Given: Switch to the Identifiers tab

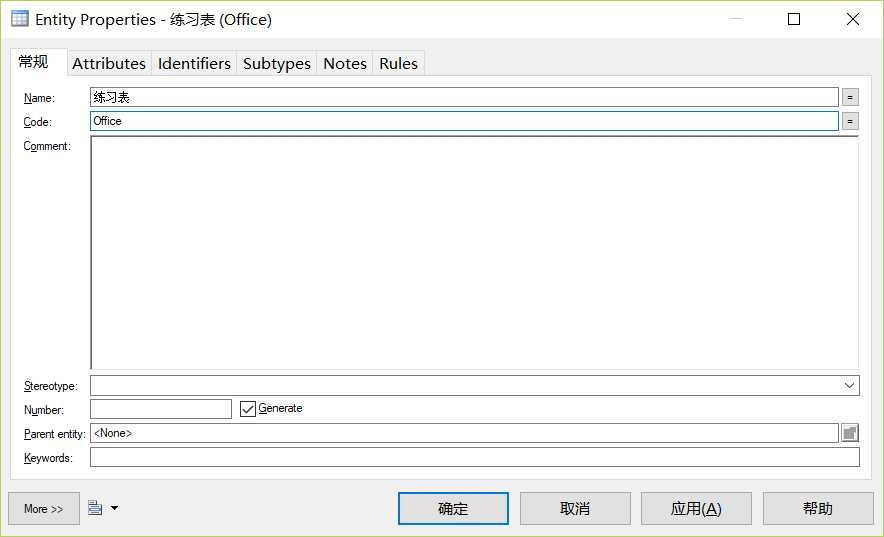Looking at the screenshot, I should [194, 63].
